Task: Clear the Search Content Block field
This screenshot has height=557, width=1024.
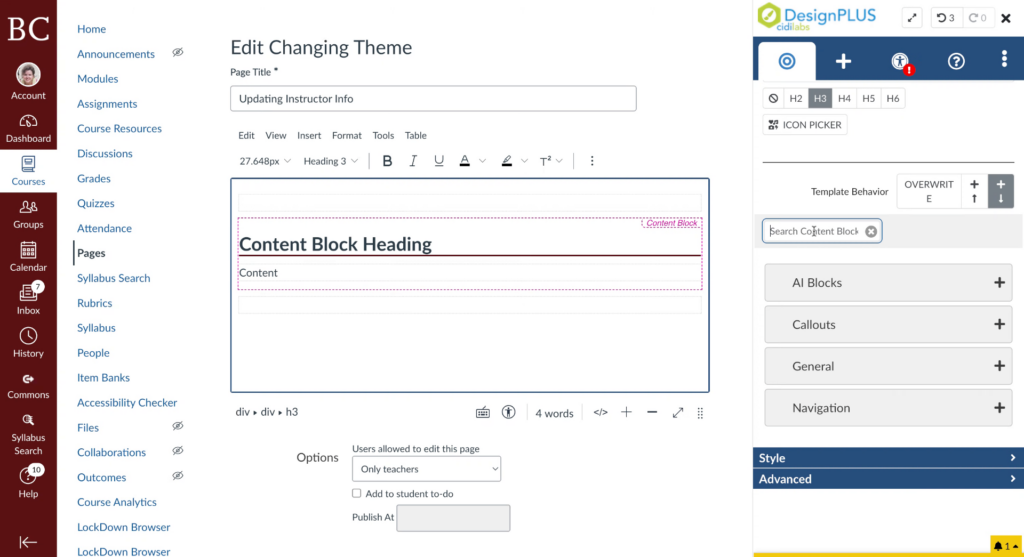Action: click(871, 231)
